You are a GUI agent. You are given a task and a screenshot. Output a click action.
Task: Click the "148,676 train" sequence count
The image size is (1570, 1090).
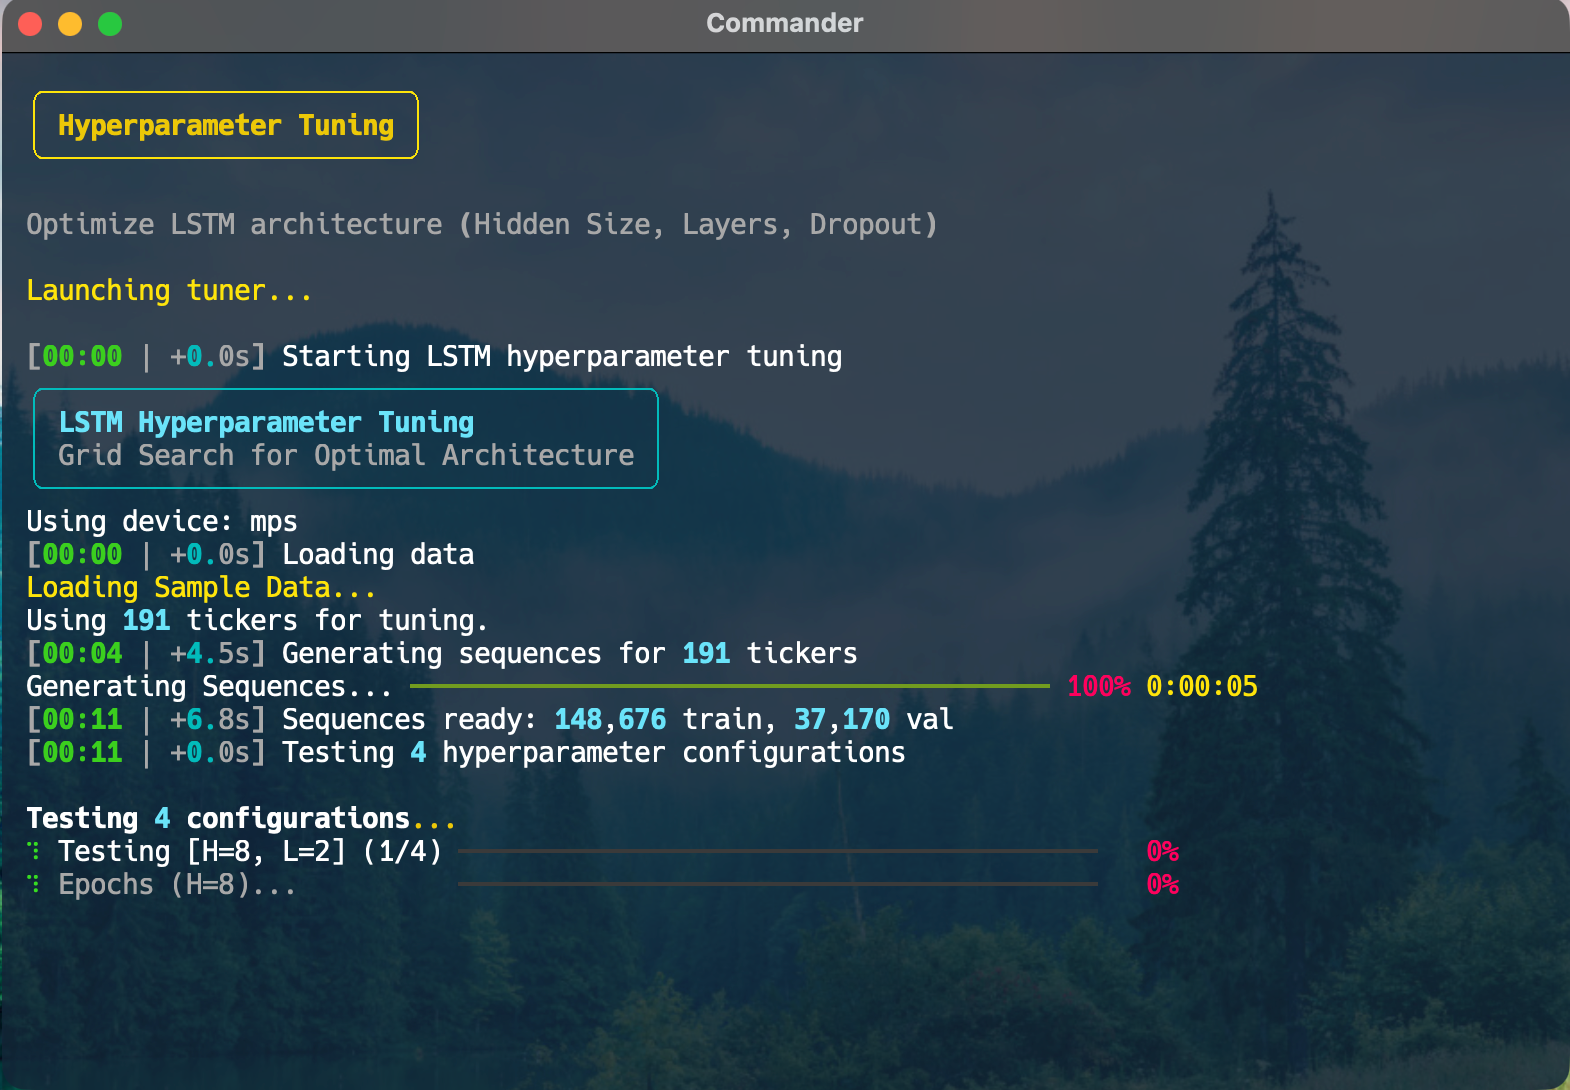[658, 719]
